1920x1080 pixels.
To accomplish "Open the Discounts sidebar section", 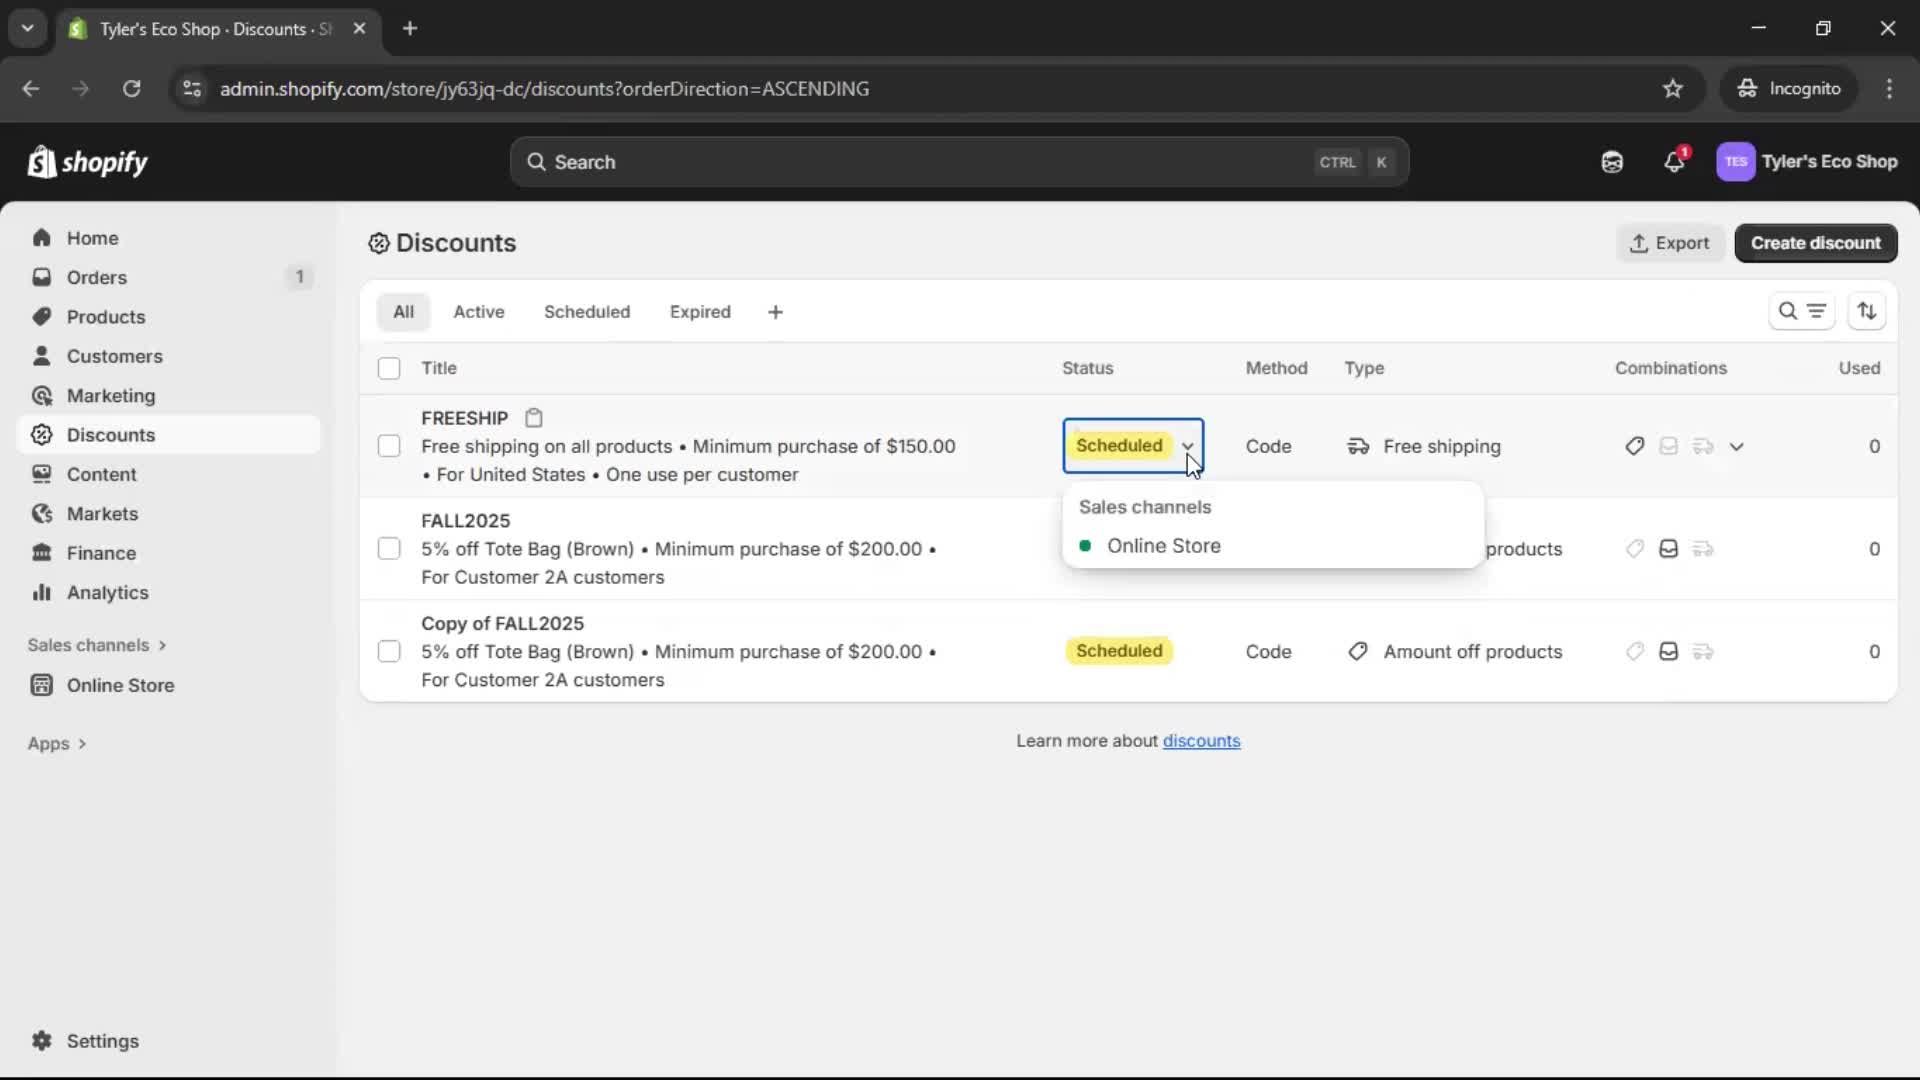I will coord(112,435).
